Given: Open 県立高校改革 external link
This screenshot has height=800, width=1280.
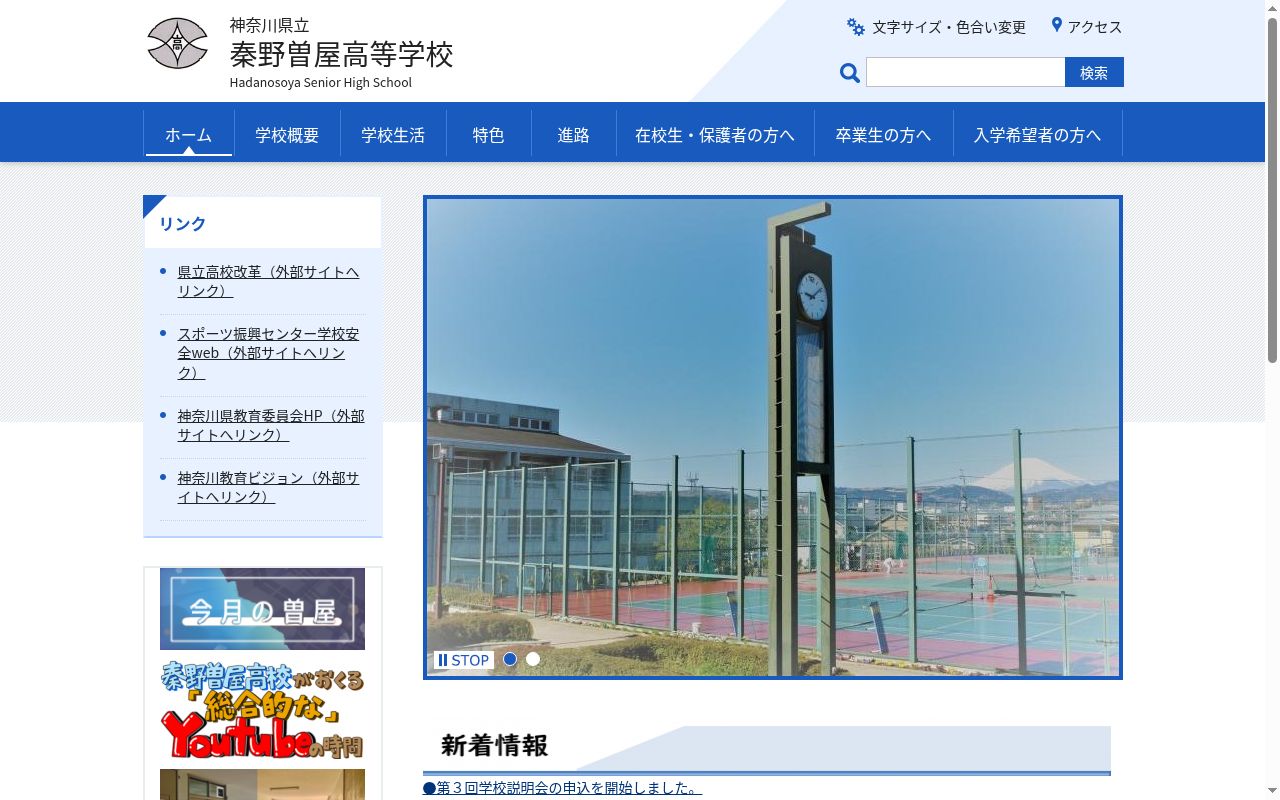Looking at the screenshot, I should (x=268, y=281).
